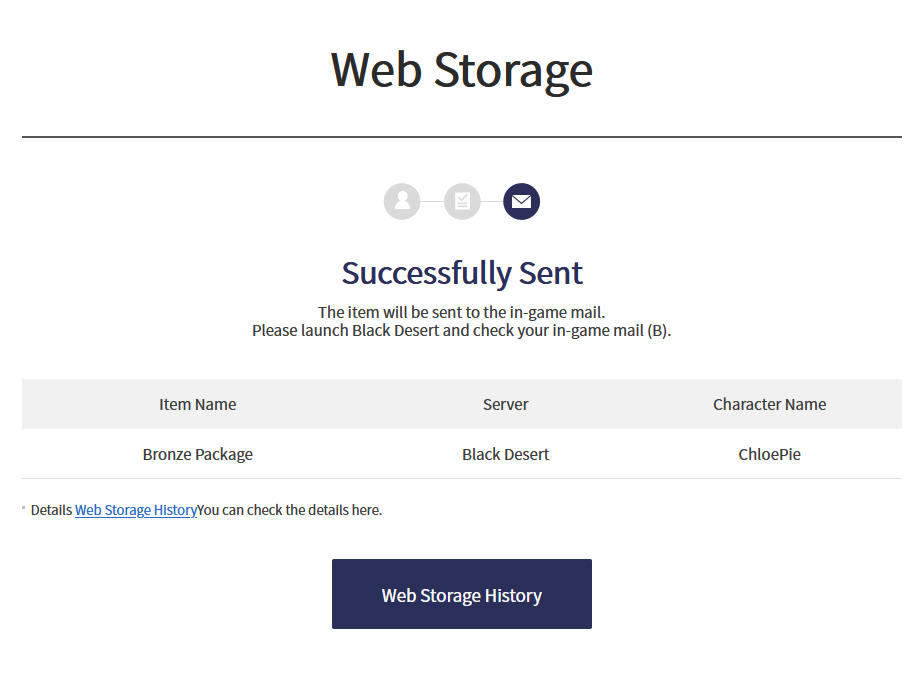Select the ChloePie character name cell
Viewport: 911px width, 683px height.
769,454
